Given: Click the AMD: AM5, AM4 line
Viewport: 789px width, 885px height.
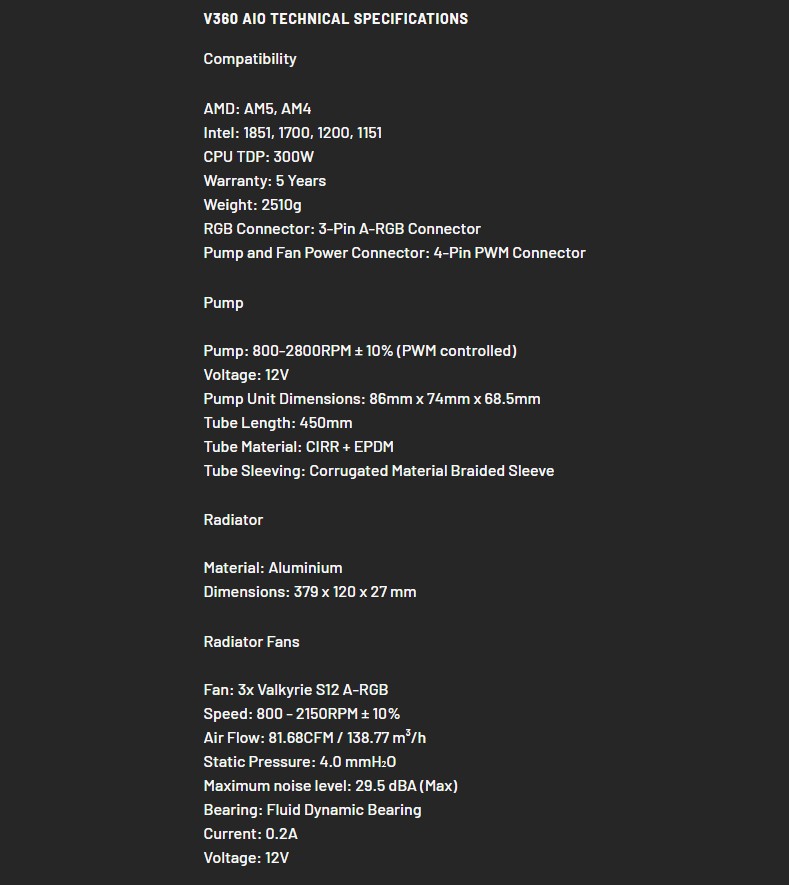Looking at the screenshot, I should coord(257,108).
